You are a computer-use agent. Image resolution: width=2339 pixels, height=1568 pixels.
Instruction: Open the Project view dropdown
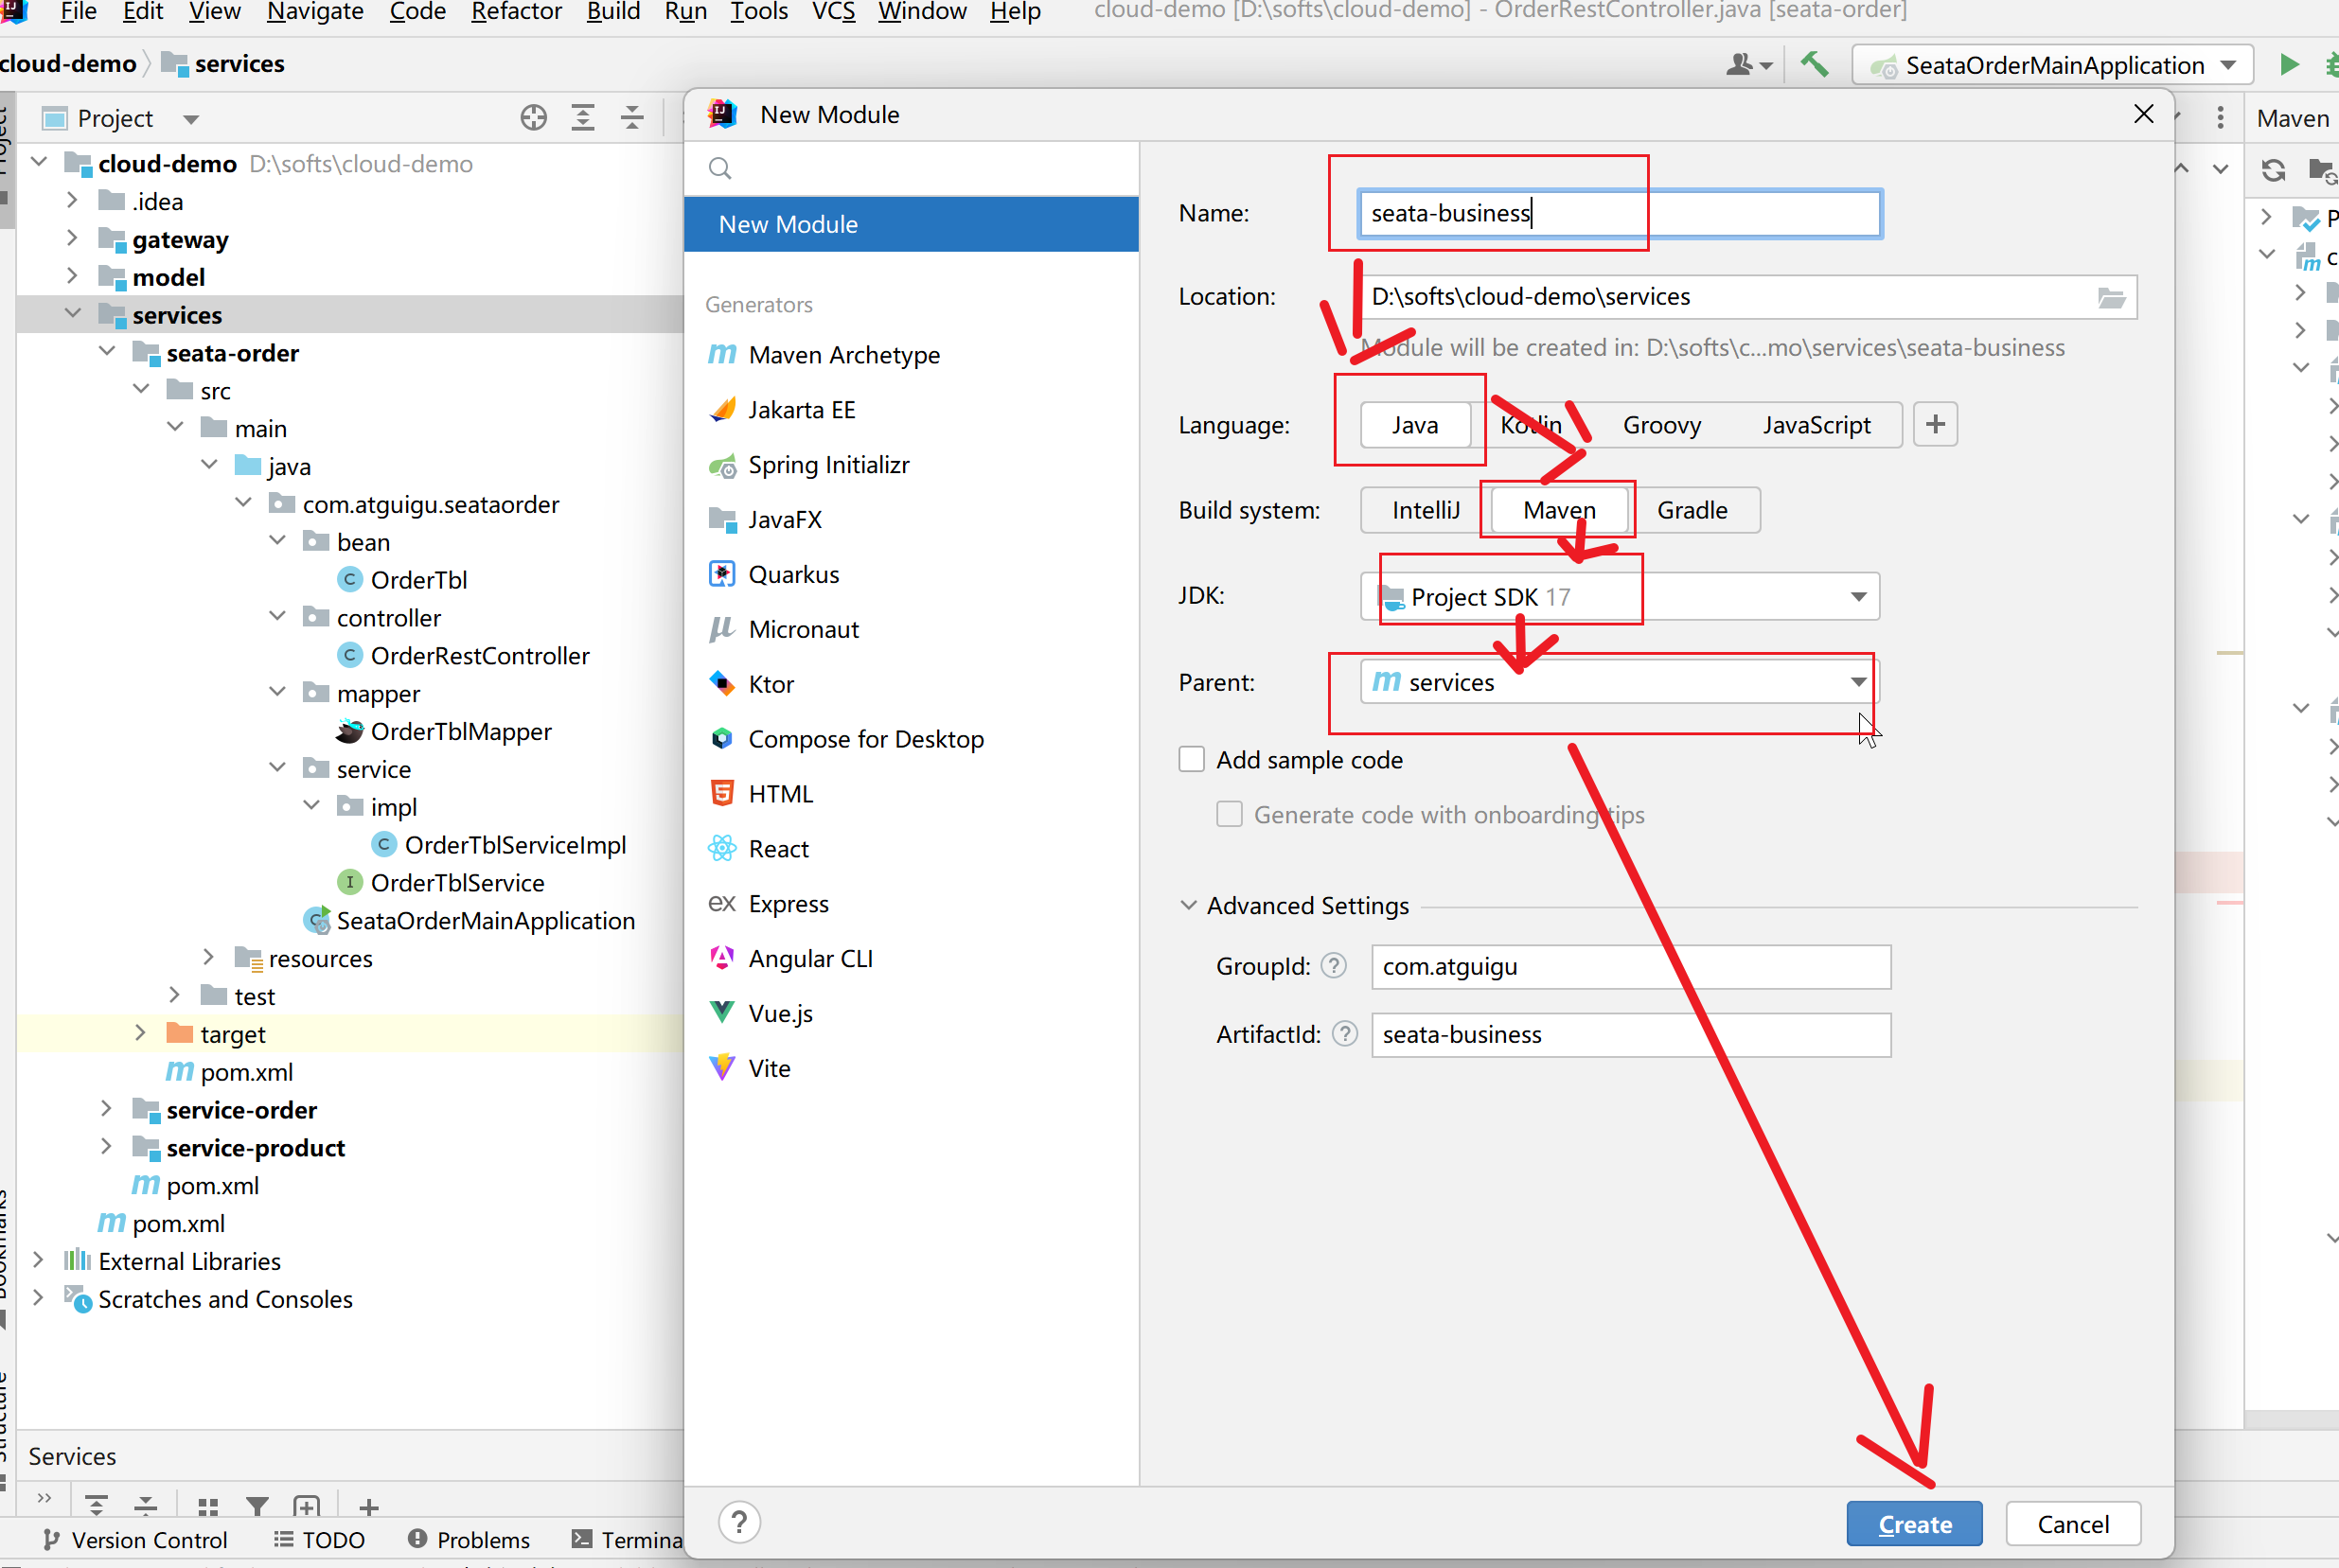(190, 119)
